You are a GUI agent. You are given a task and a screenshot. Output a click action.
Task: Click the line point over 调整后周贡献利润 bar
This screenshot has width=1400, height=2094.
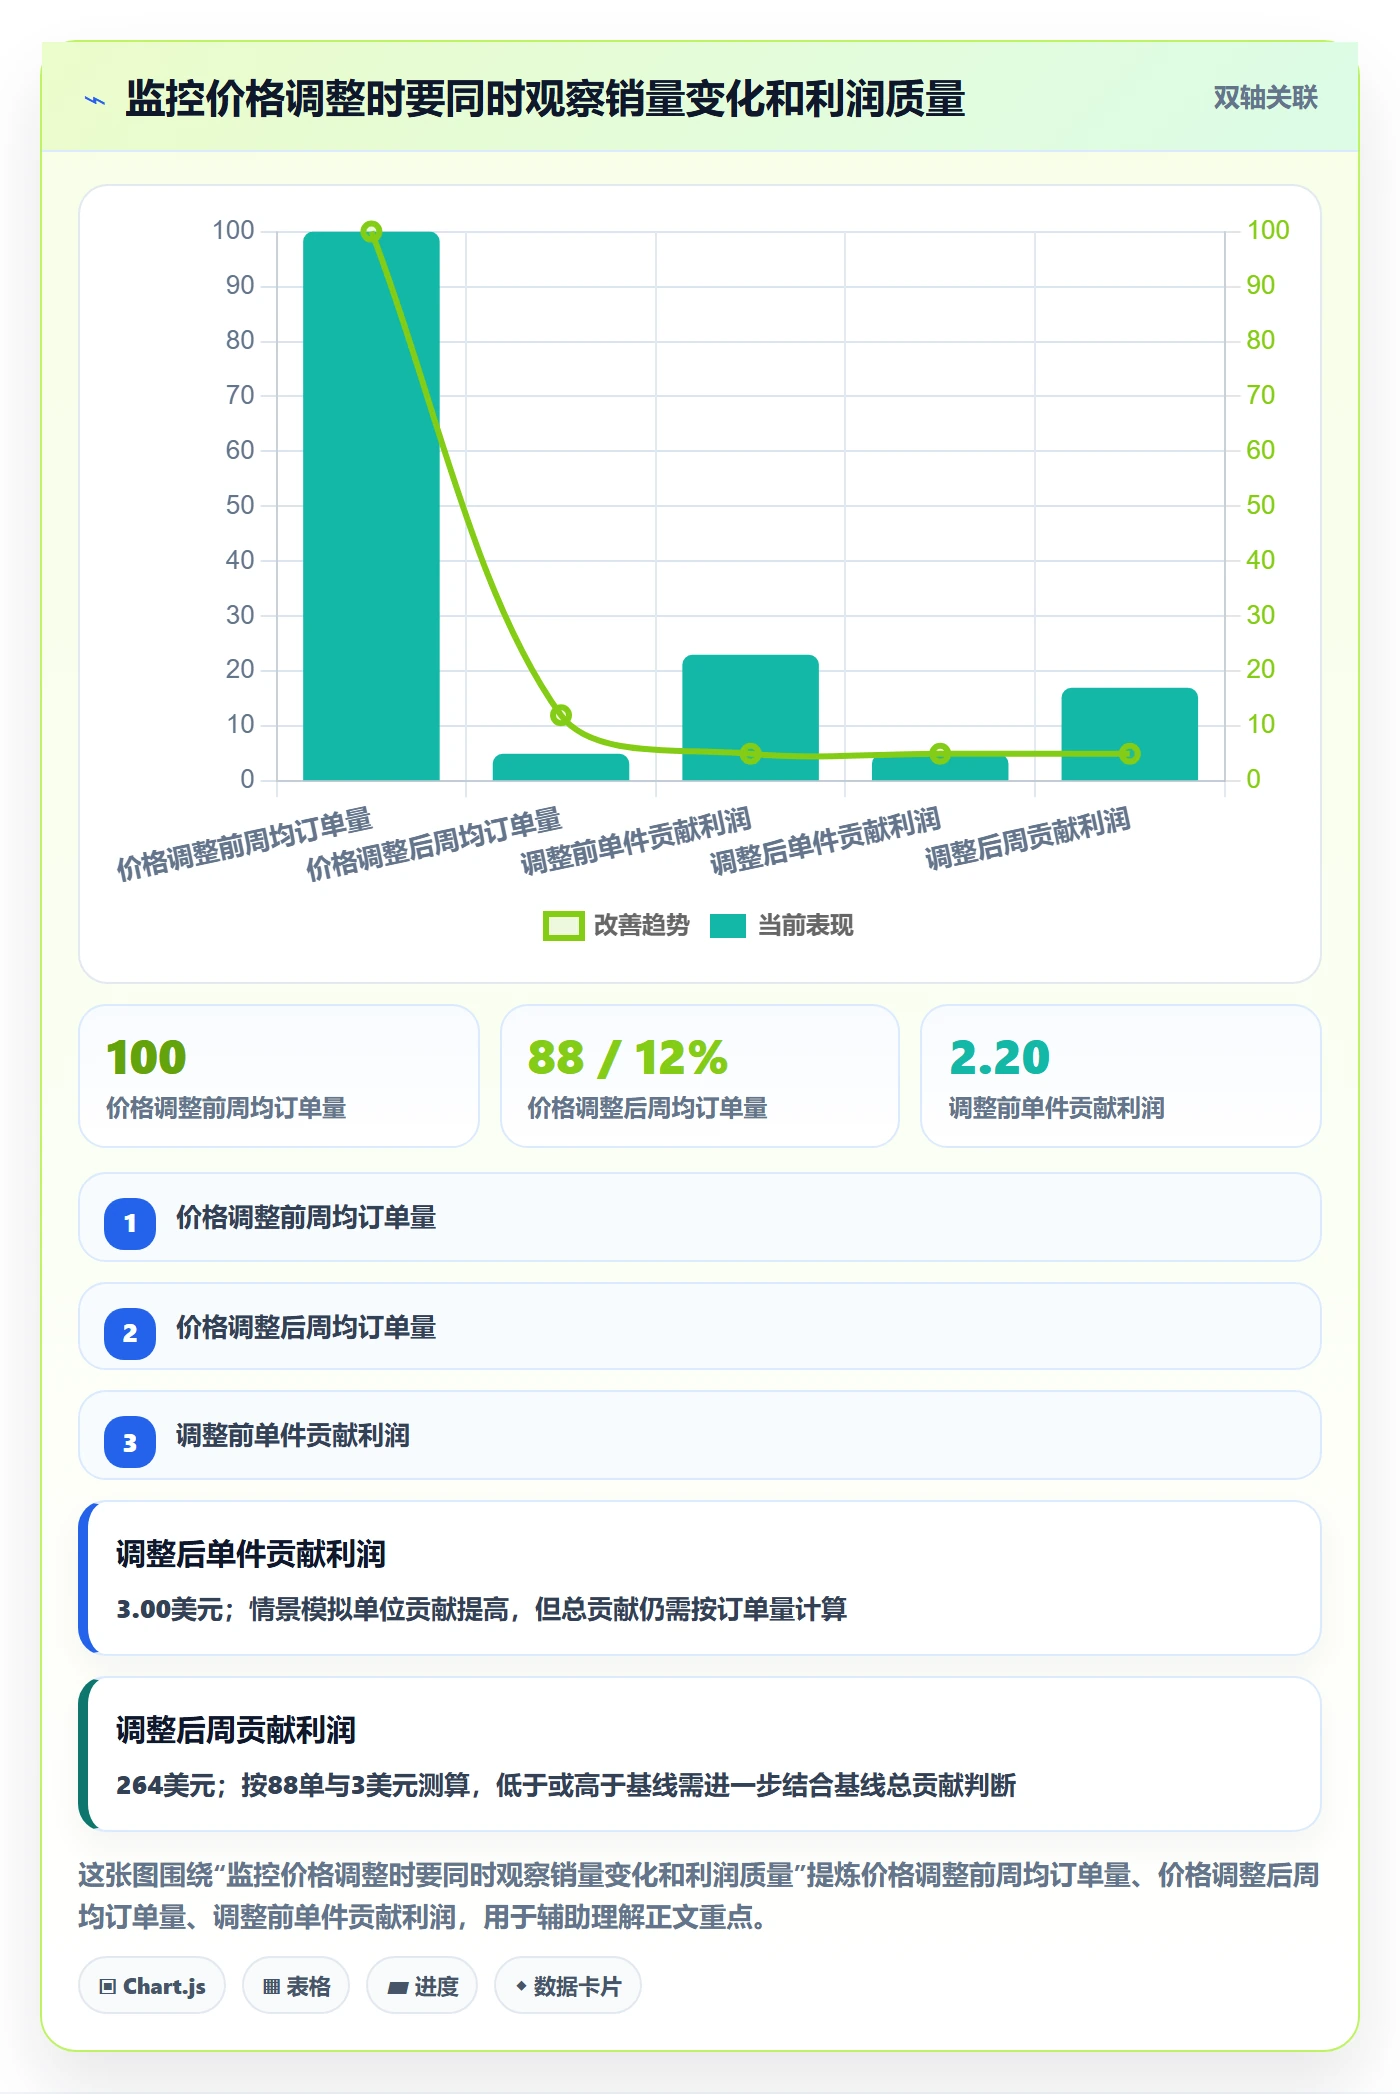coord(1129,754)
